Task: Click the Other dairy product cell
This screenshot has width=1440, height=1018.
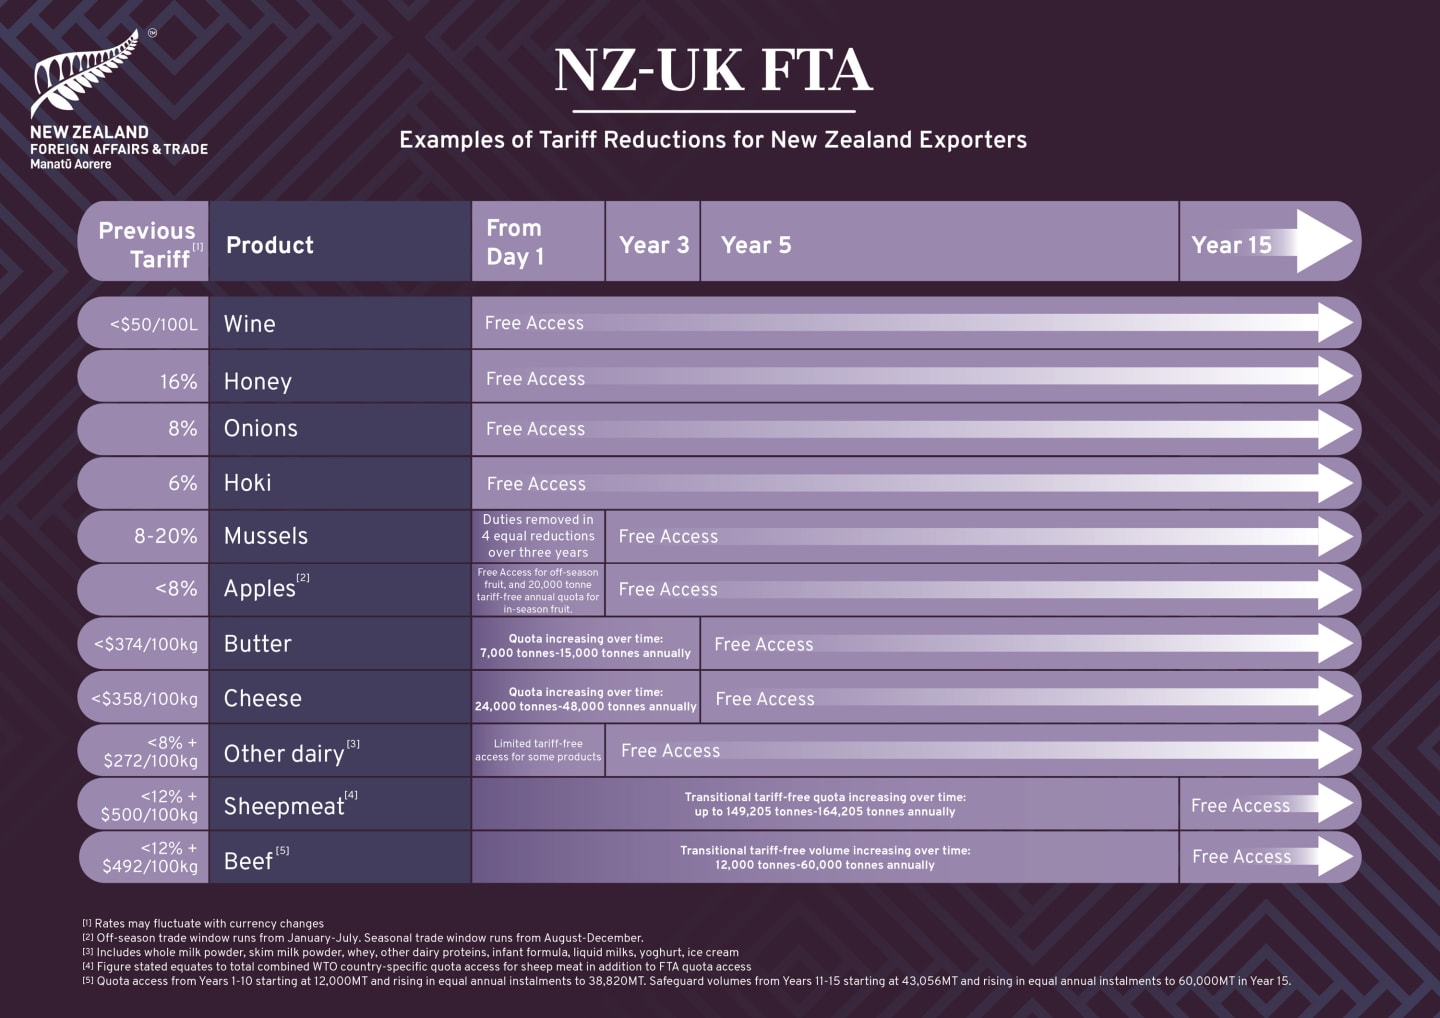Action: click(x=340, y=751)
